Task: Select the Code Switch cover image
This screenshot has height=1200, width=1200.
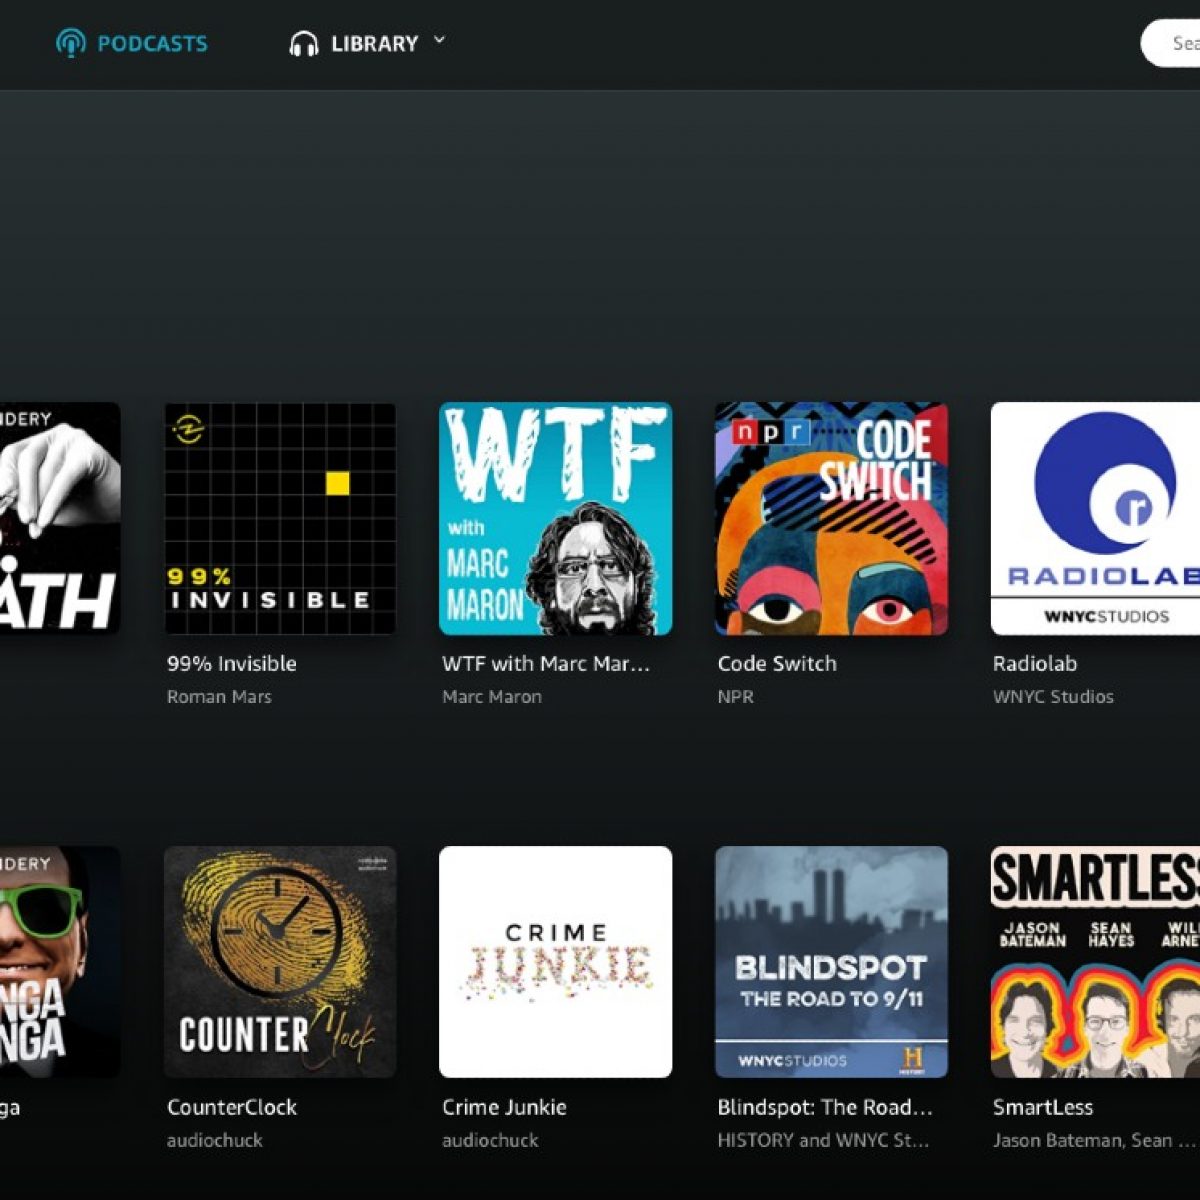Action: coord(831,519)
